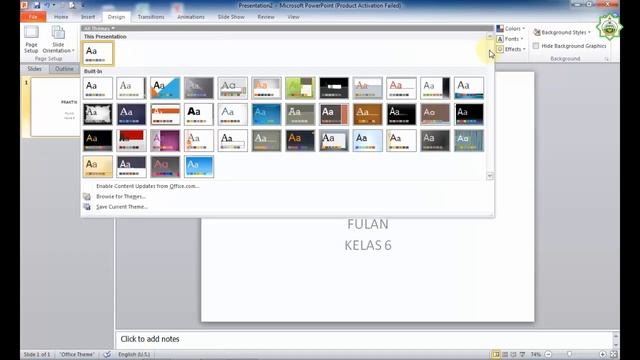The width and height of the screenshot is (640, 360).
Task: Undo last action in quick access toolbar
Action: click(x=47, y=5)
